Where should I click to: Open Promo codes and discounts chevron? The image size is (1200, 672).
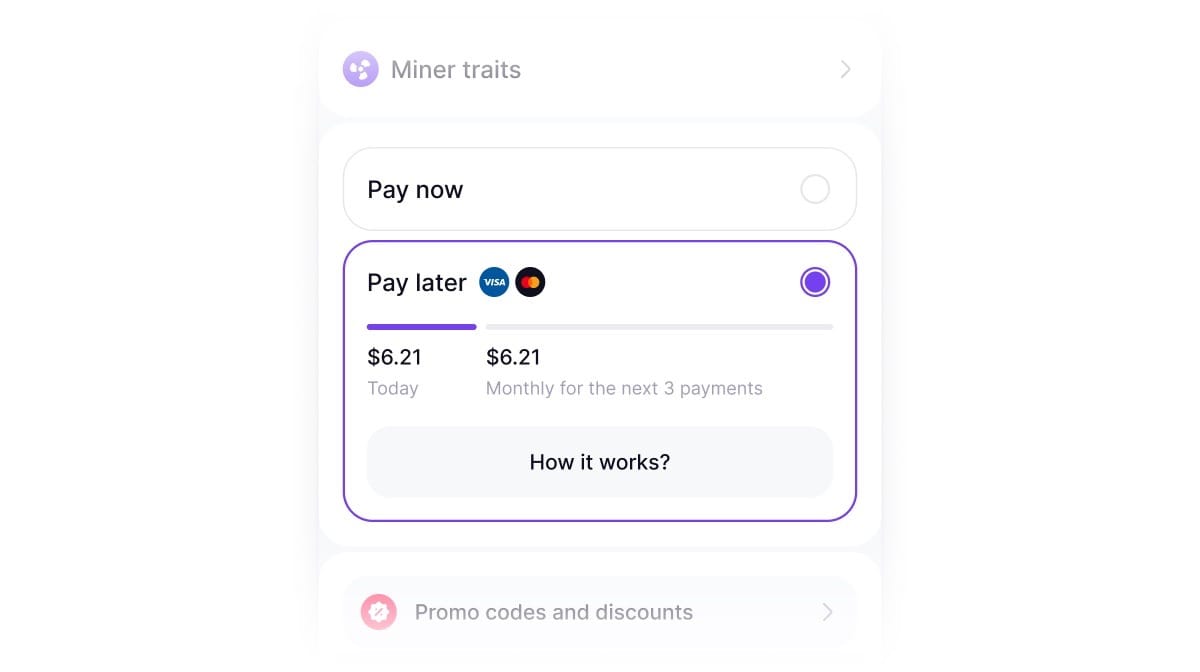827,612
